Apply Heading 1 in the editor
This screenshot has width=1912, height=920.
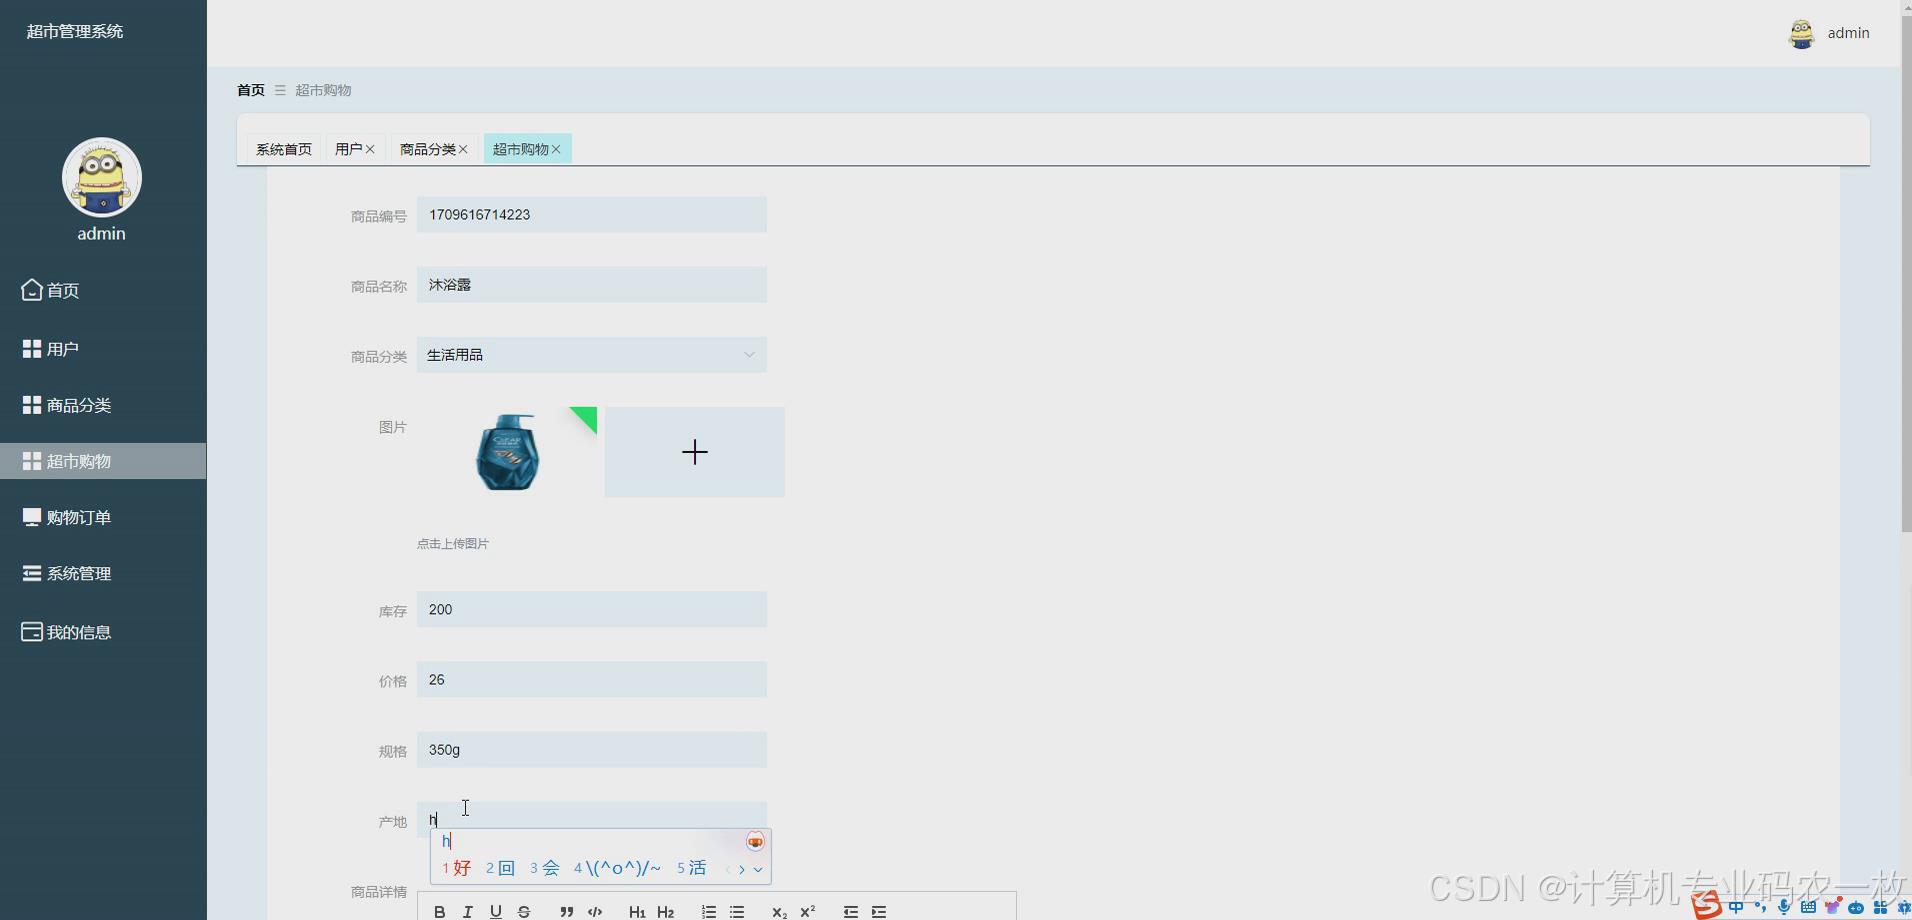637,911
